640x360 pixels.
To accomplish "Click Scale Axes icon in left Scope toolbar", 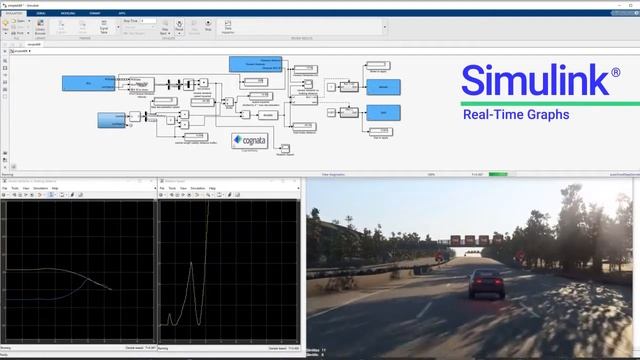I will (62, 195).
